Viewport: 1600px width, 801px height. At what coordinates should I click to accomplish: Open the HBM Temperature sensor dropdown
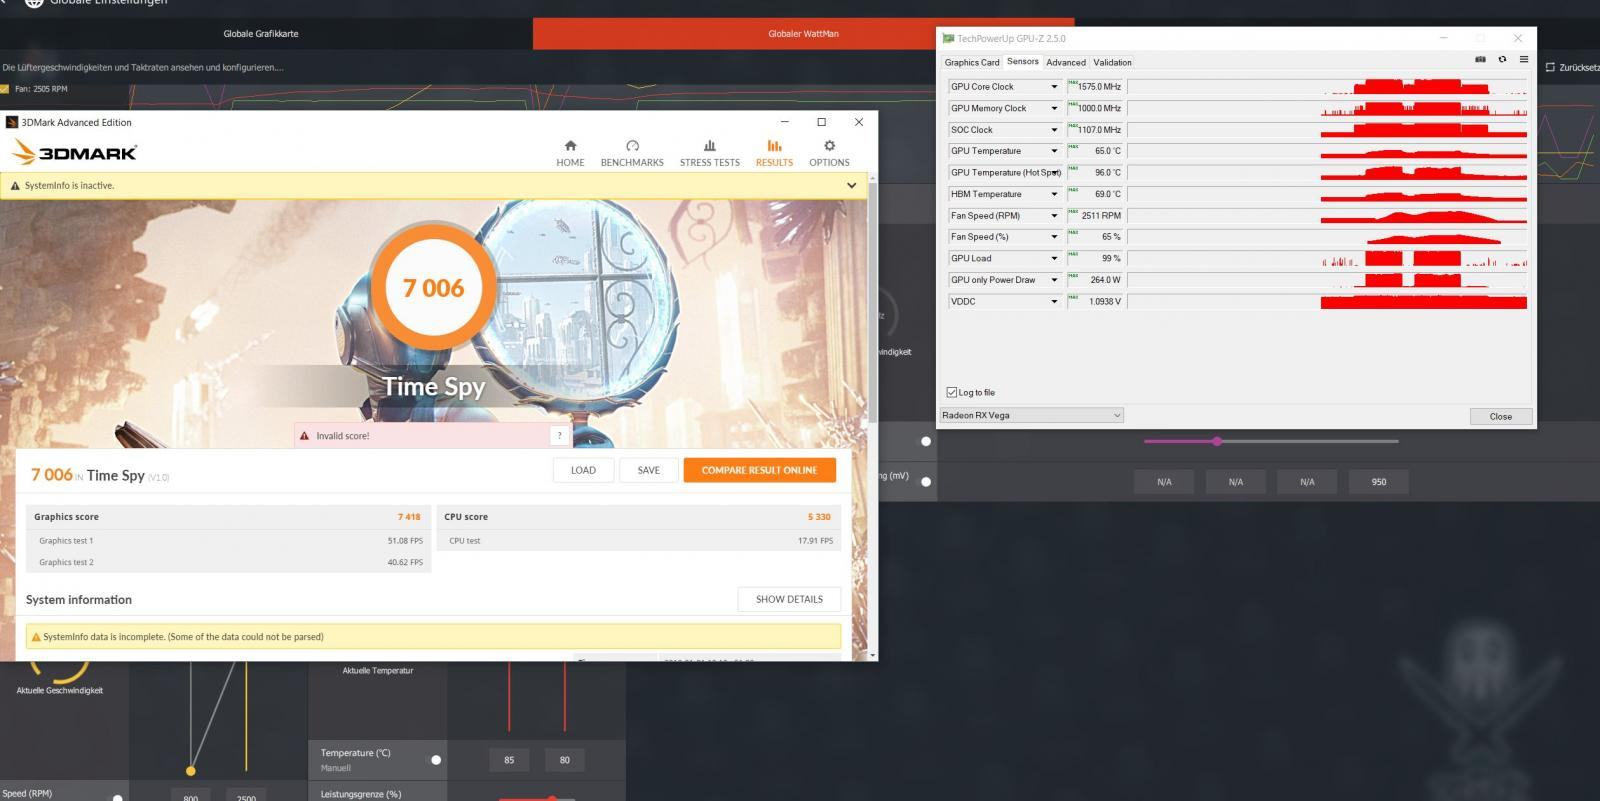click(1054, 194)
